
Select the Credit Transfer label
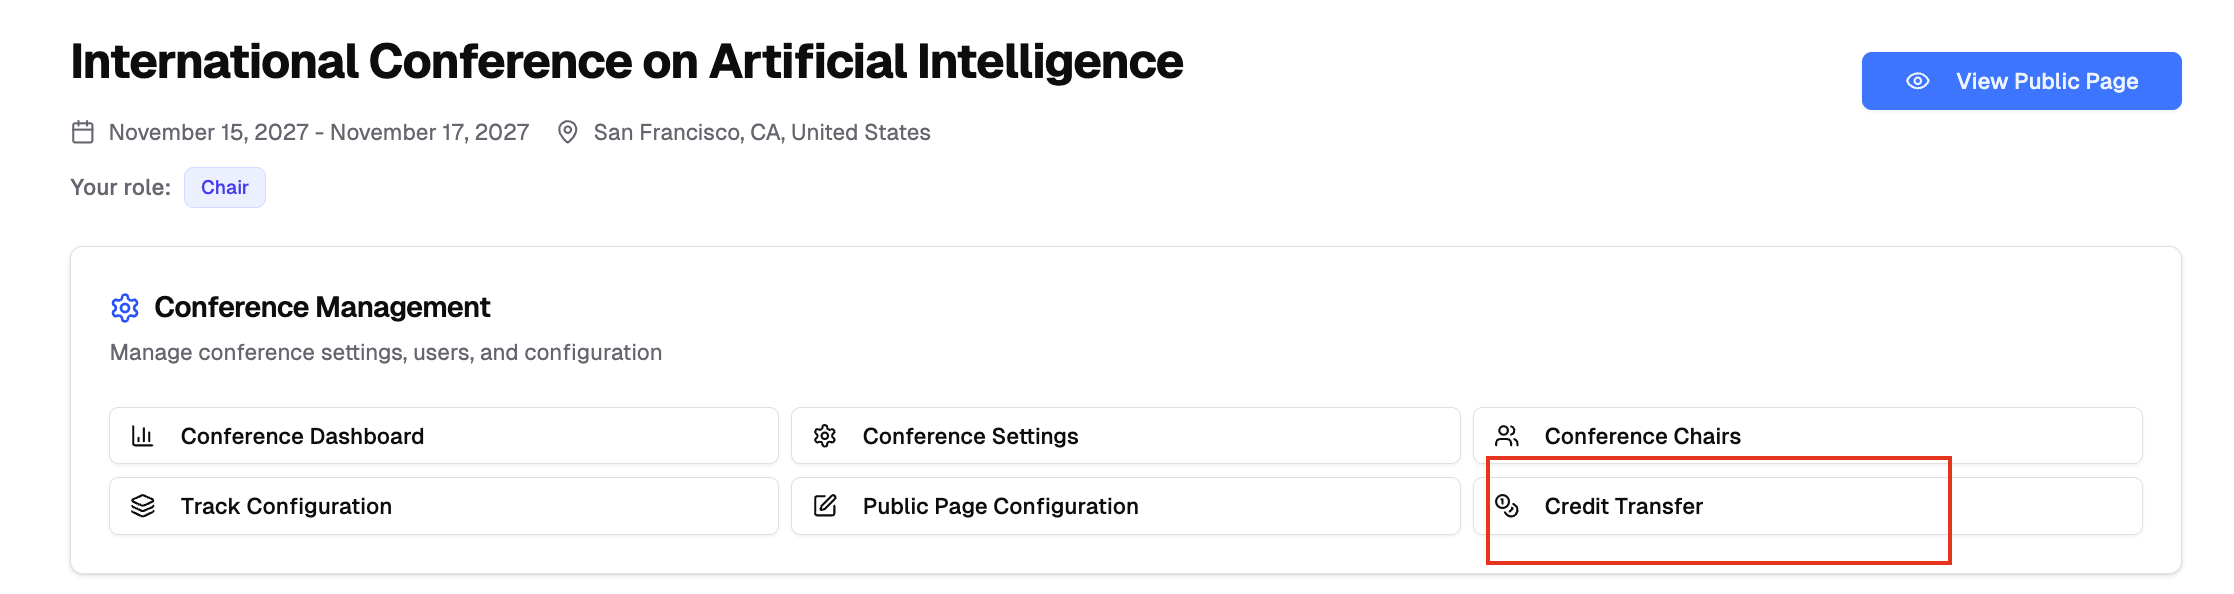tap(1623, 506)
